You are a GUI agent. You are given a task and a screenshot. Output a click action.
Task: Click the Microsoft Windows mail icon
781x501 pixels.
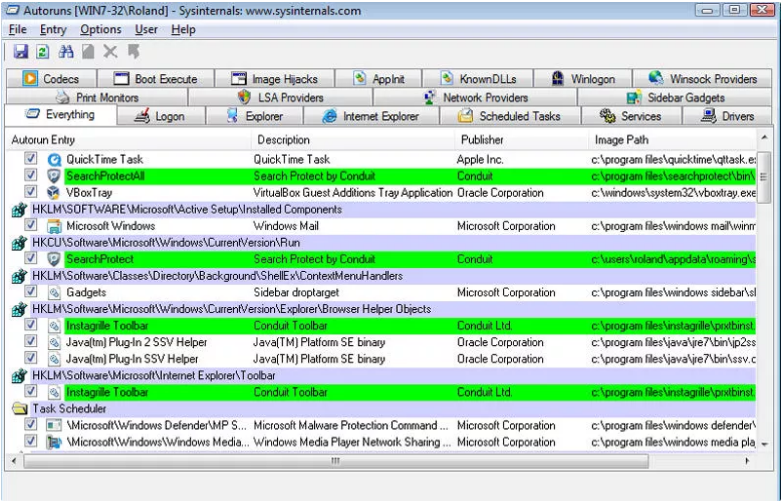click(x=54, y=226)
